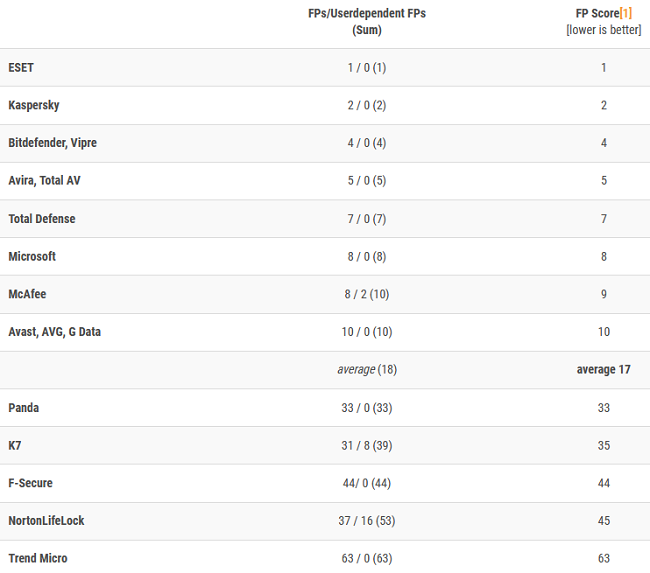Click the K7 vendor name

[x=15, y=446]
